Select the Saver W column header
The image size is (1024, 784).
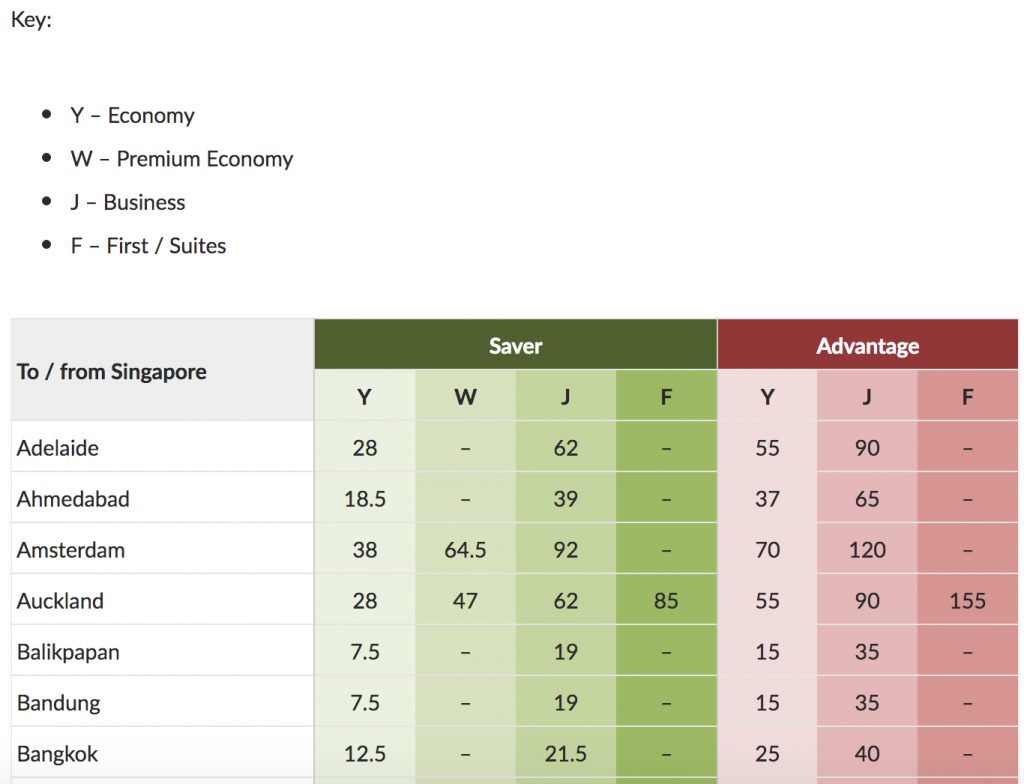[465, 397]
